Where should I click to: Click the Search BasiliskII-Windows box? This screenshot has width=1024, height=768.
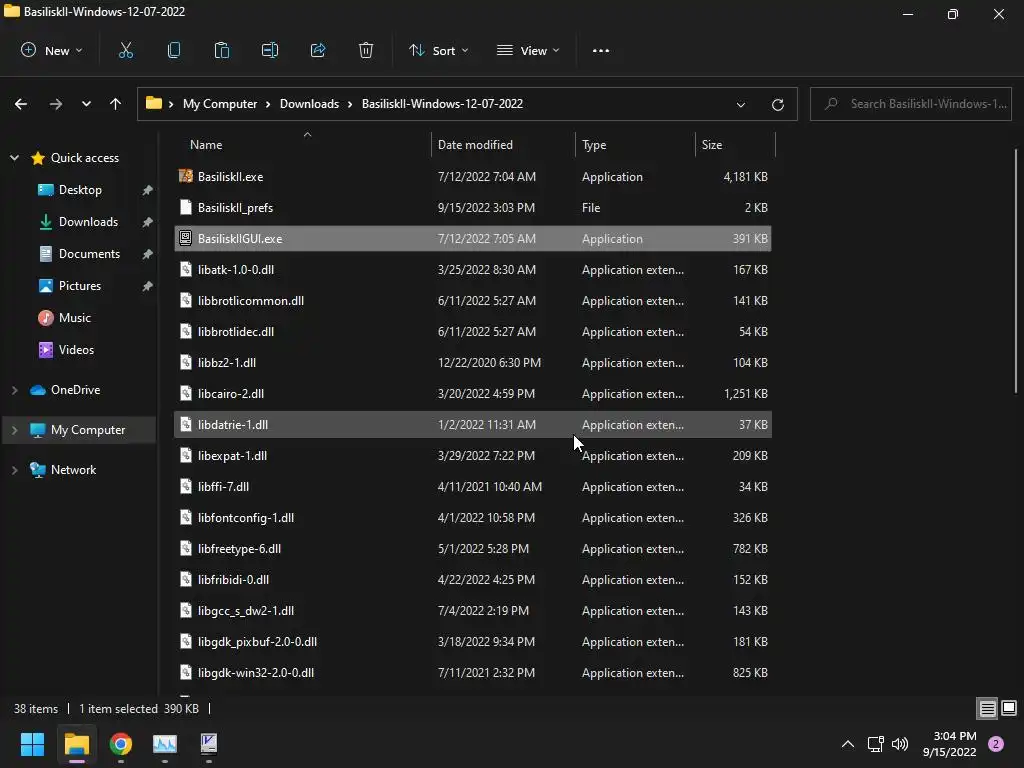[911, 104]
